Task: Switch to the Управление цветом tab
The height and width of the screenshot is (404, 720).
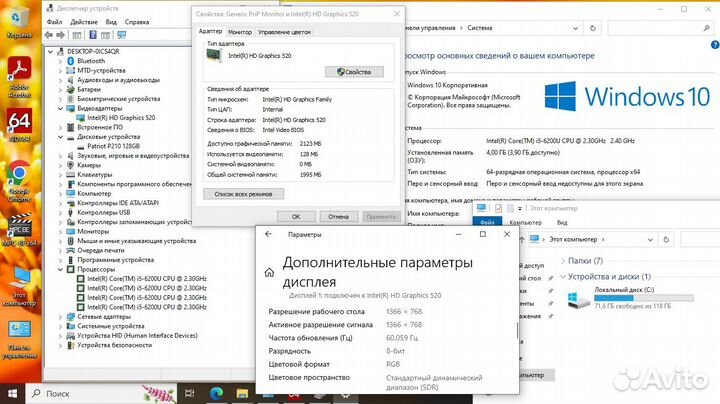Action: 284,32
